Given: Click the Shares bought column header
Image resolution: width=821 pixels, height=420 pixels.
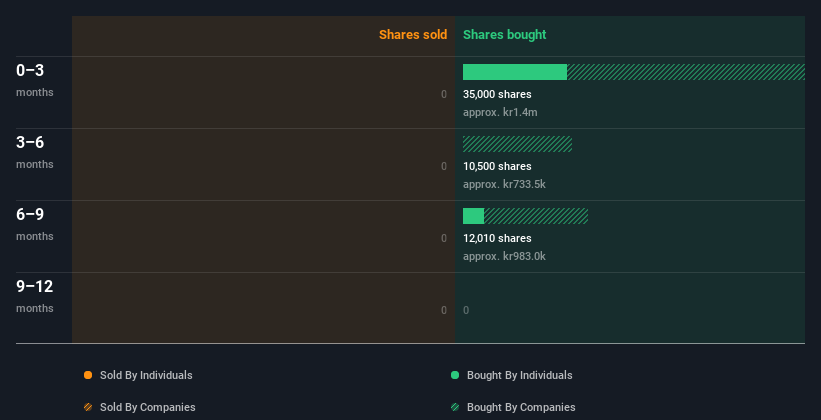Looking at the screenshot, I should pos(505,35).
